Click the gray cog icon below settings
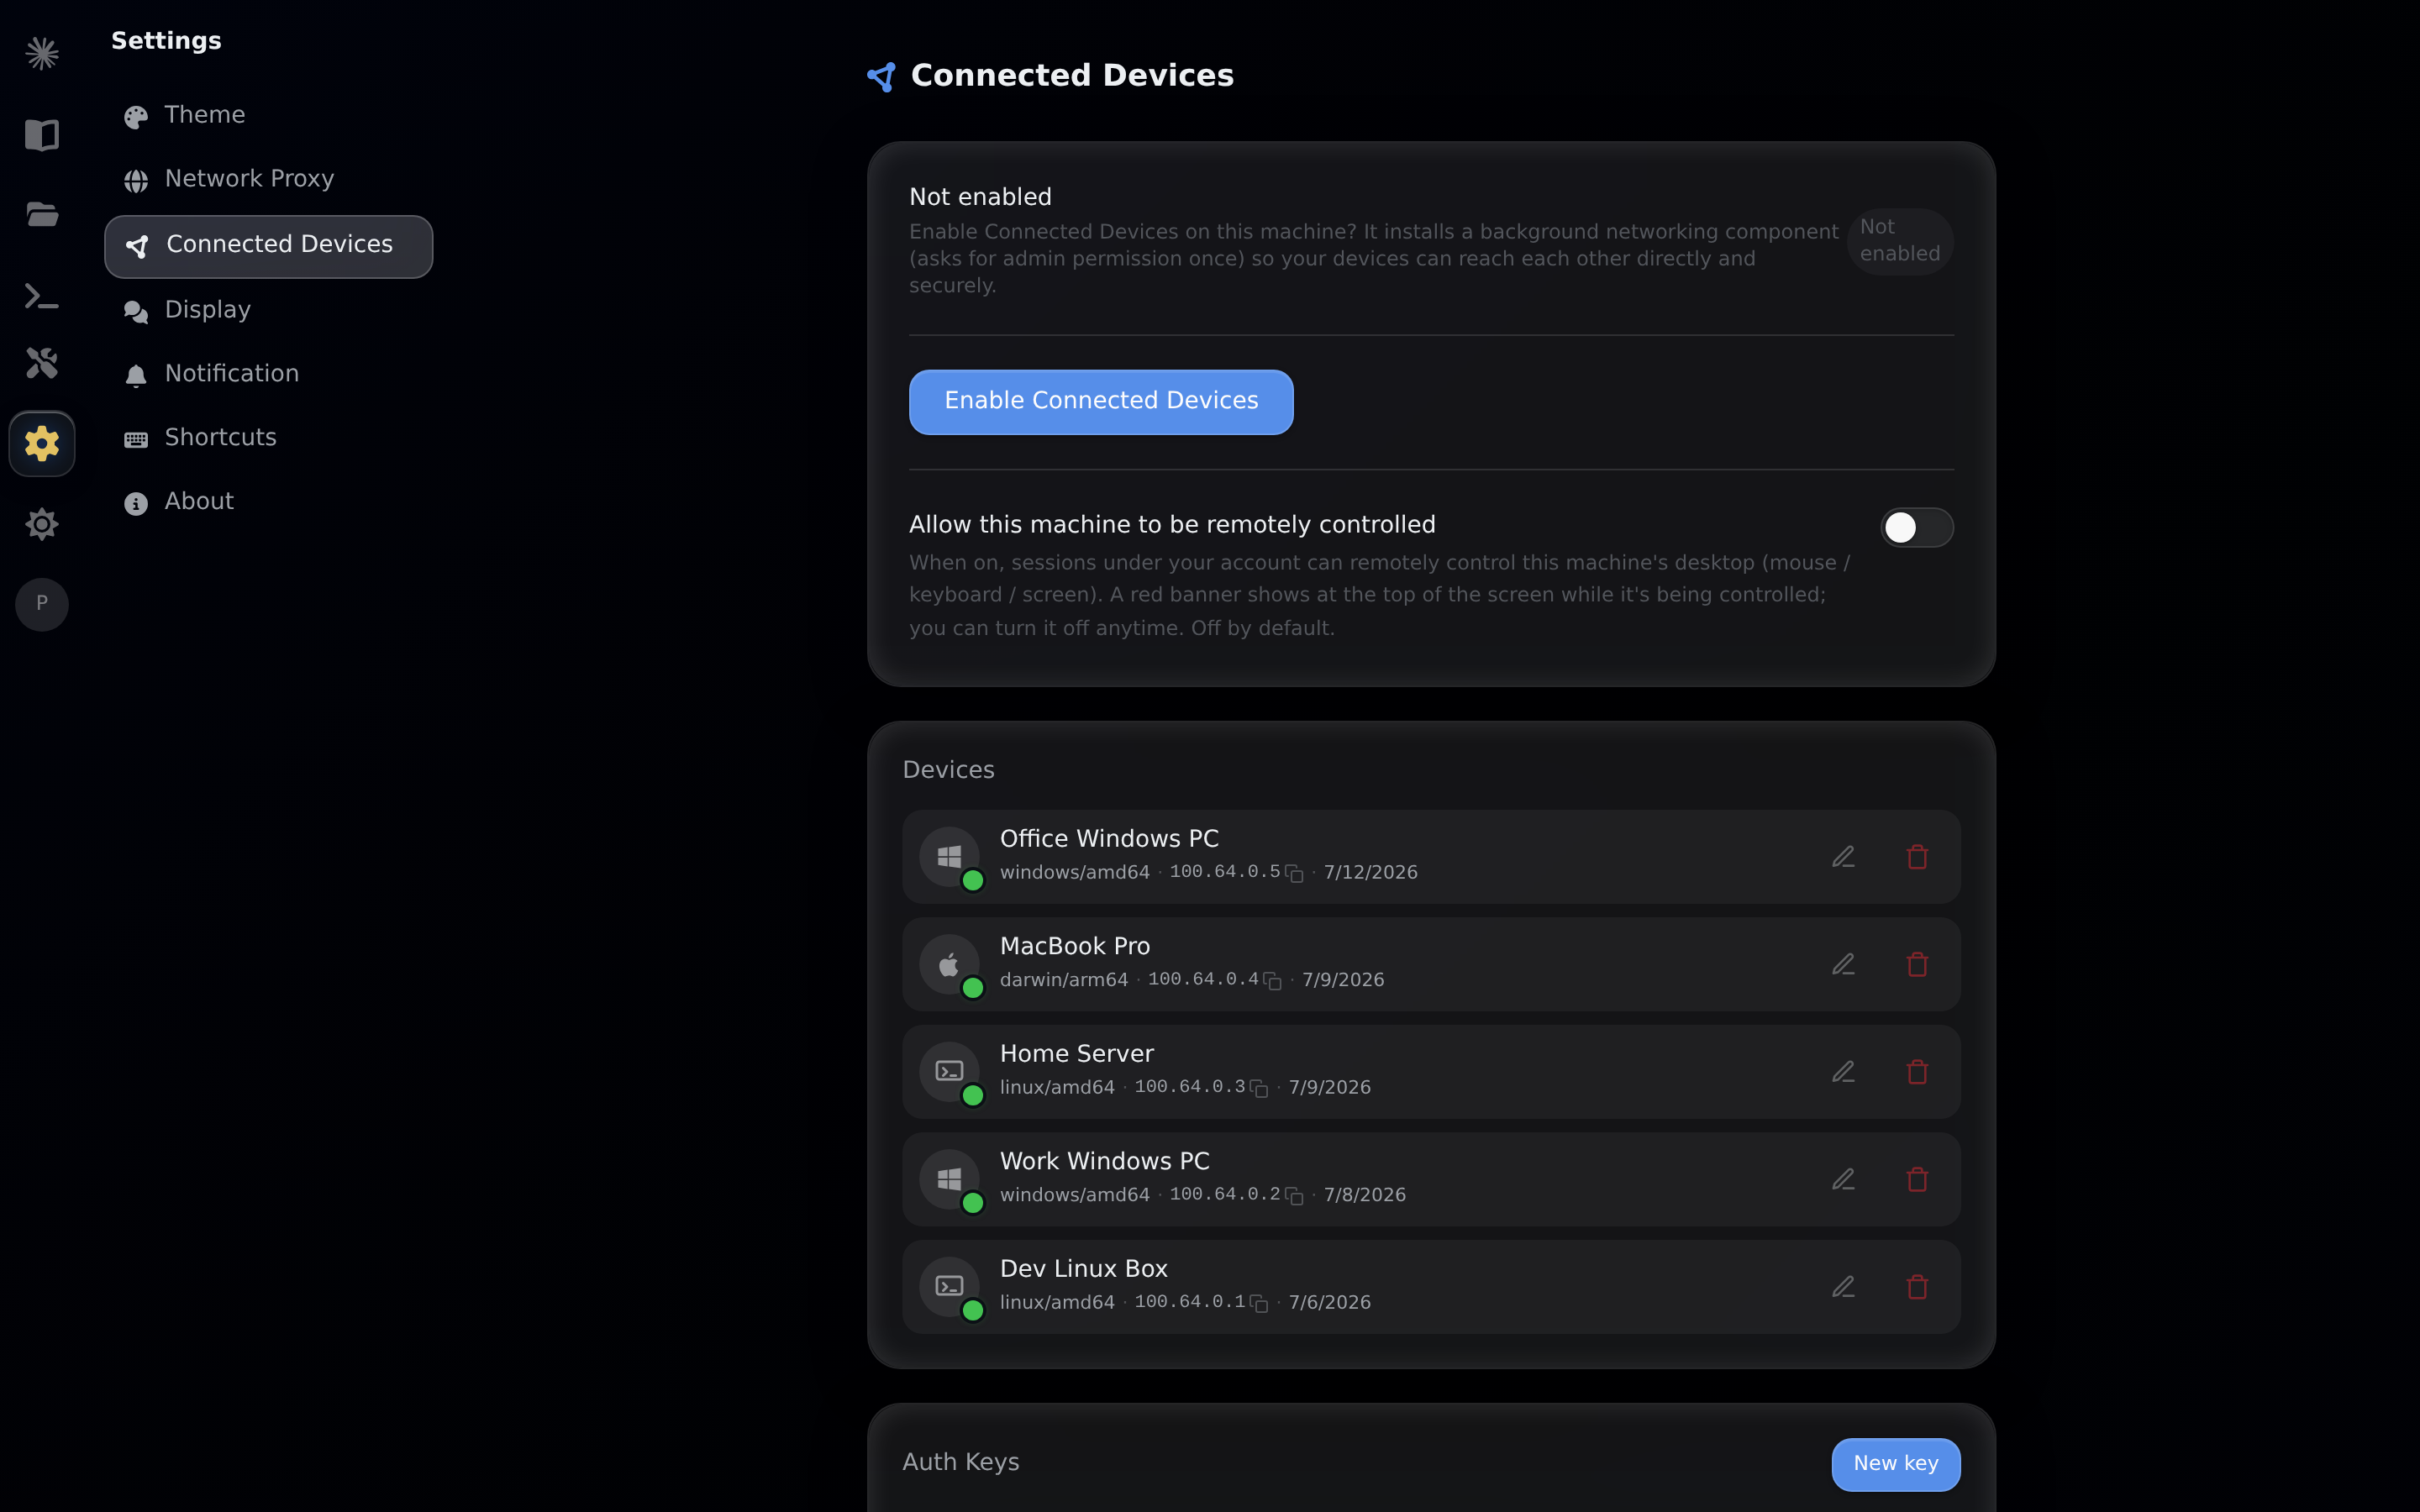 (42, 524)
